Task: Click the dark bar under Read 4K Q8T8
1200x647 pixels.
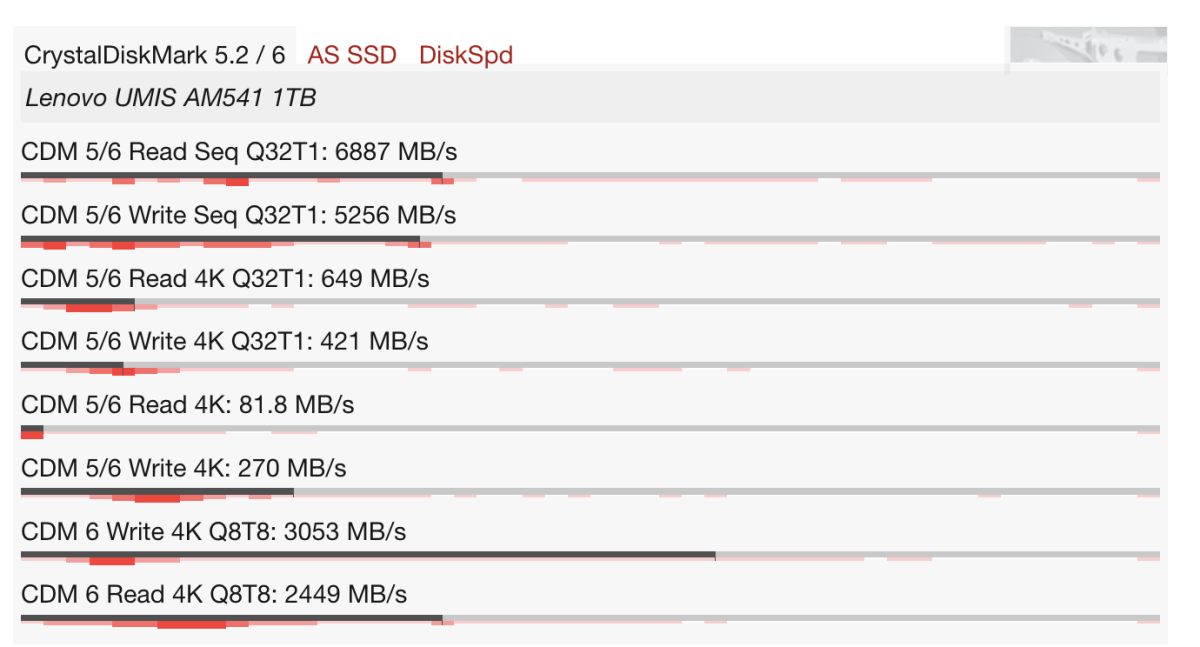Action: point(231,618)
